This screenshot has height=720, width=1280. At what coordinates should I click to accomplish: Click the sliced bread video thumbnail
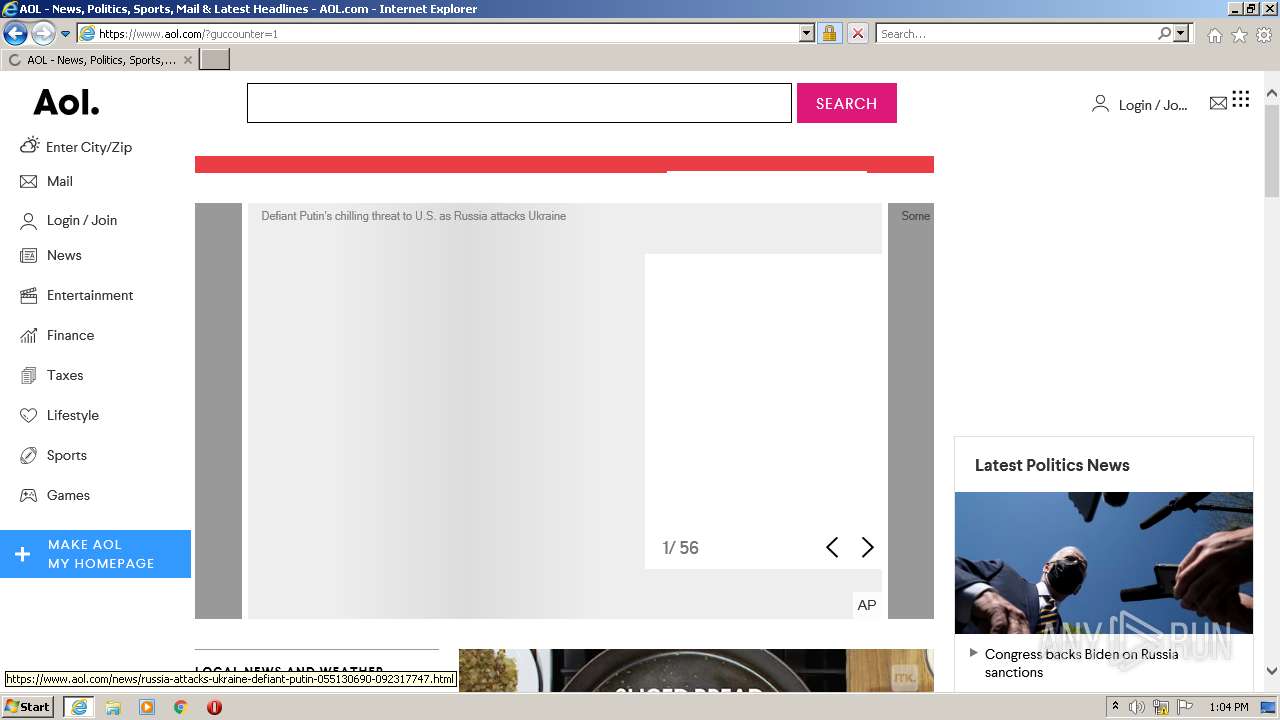coord(696,671)
